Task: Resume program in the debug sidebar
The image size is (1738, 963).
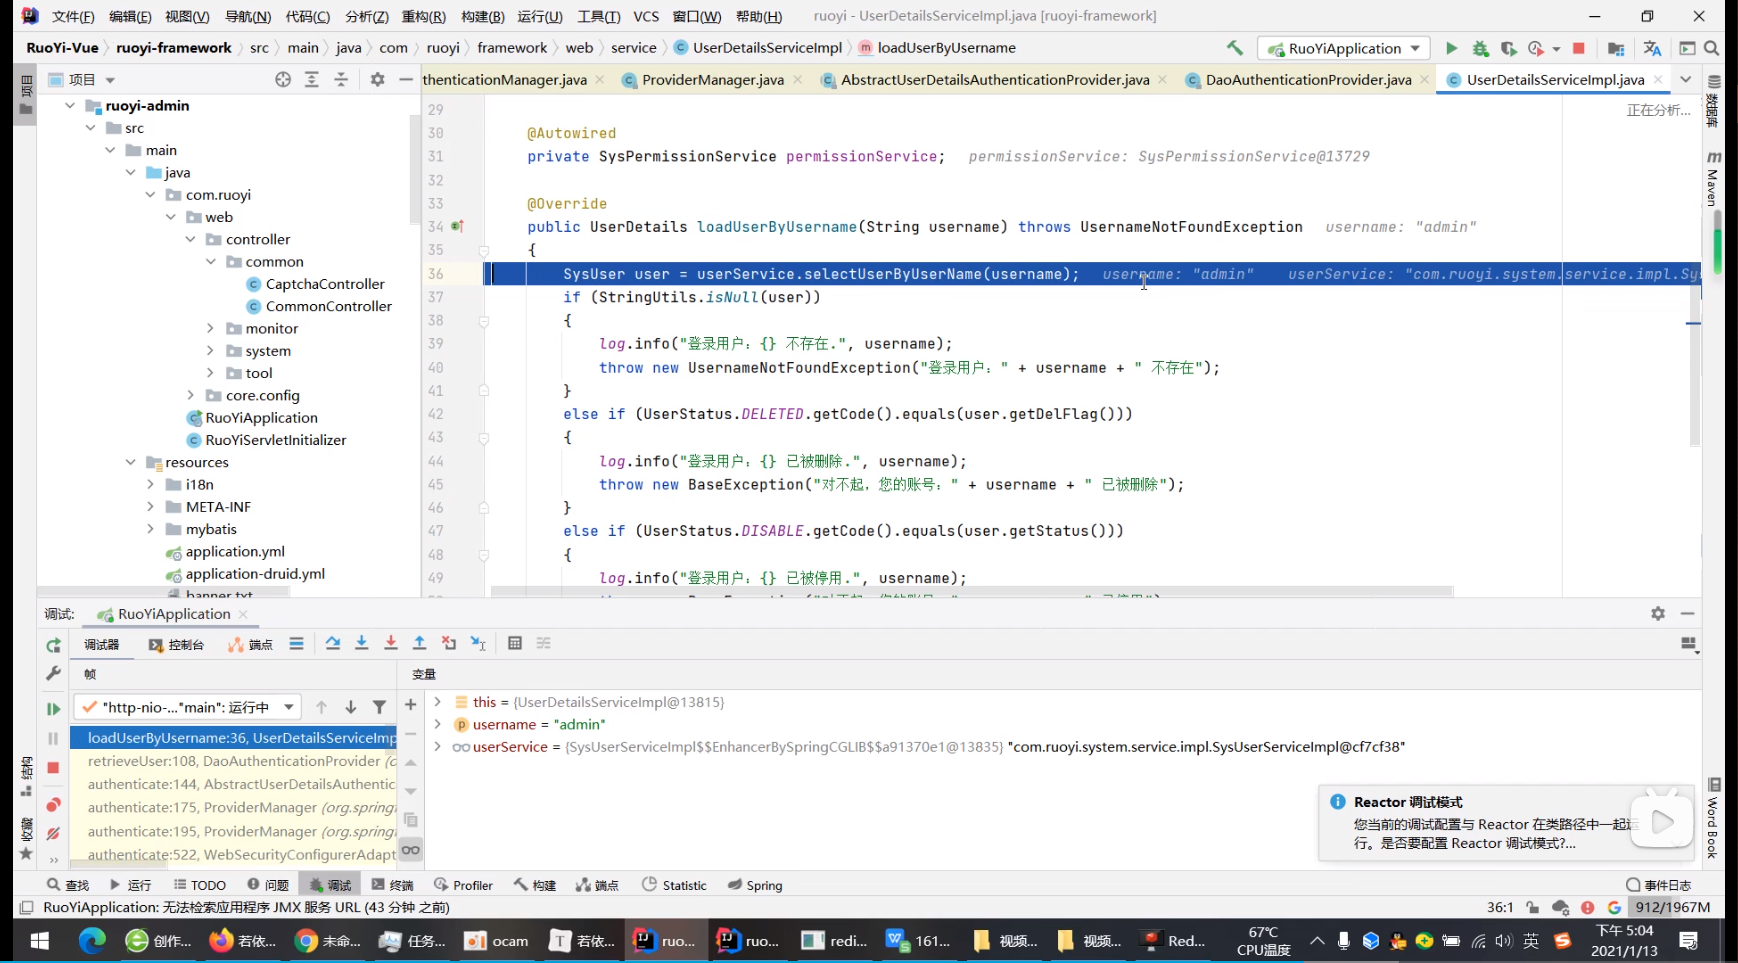Action: [53, 708]
